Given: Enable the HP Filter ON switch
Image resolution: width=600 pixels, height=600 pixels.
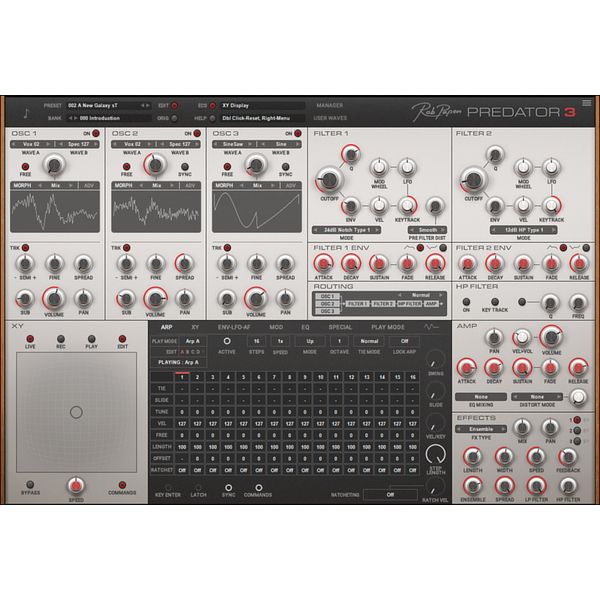Looking at the screenshot, I should click(466, 302).
